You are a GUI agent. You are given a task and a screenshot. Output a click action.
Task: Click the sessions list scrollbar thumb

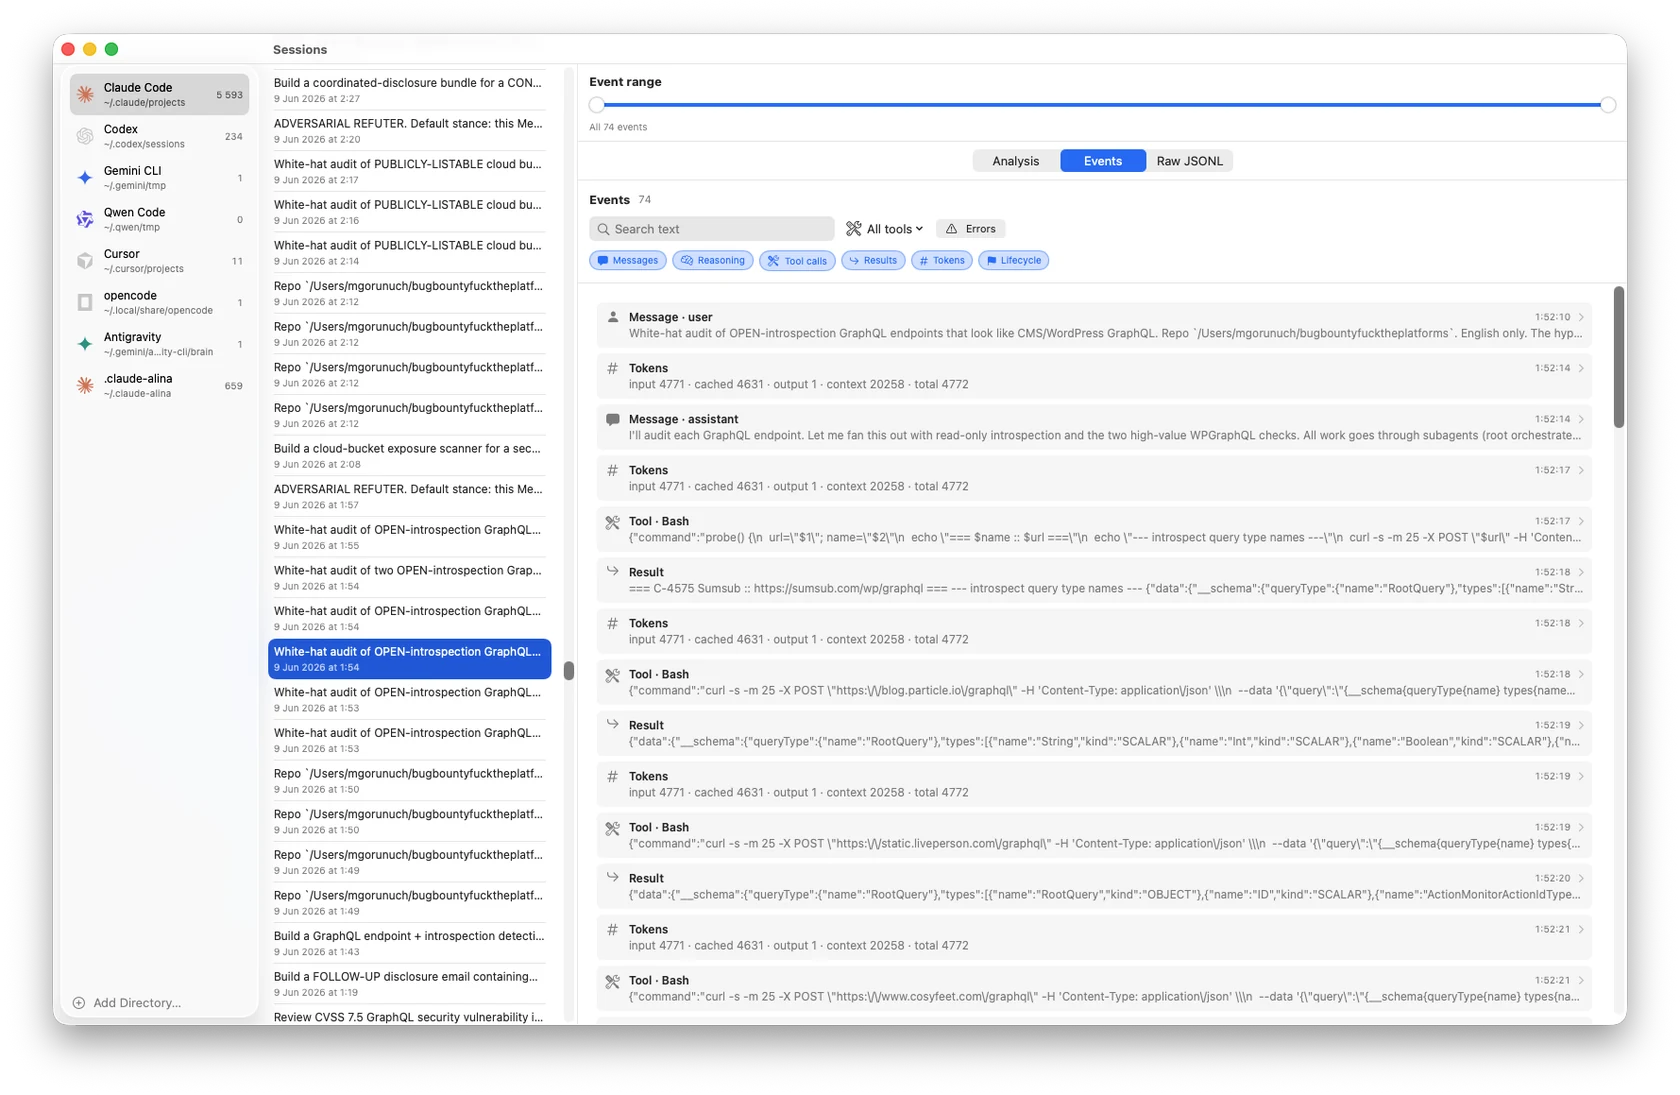click(x=569, y=670)
